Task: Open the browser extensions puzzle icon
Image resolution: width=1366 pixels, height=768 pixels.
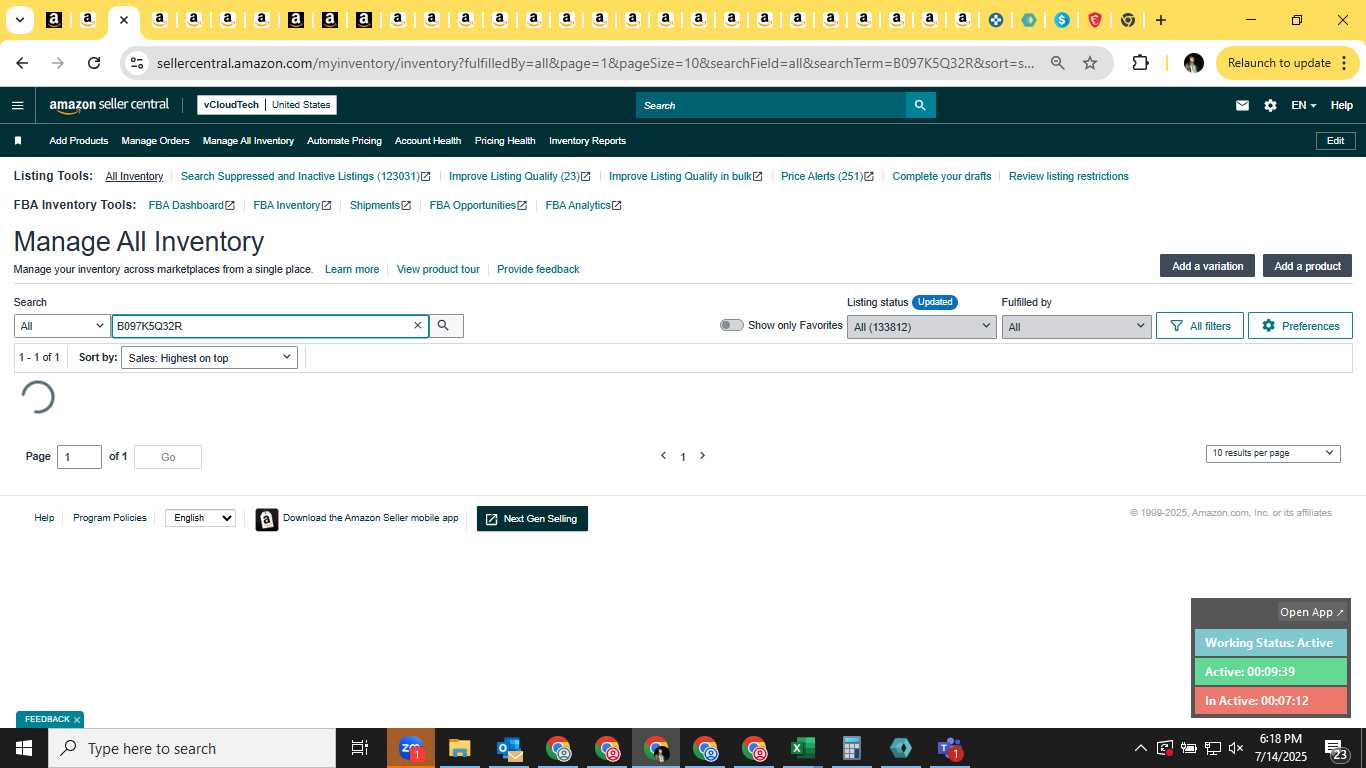Action: pyautogui.click(x=1140, y=63)
